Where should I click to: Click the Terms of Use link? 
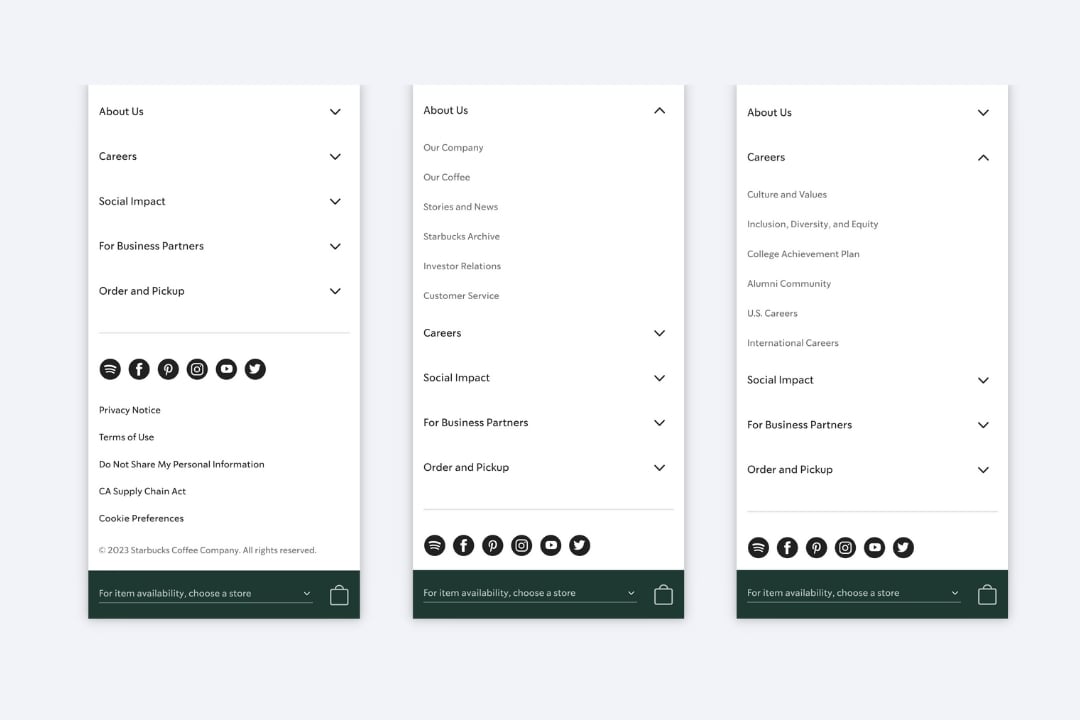pyautogui.click(x=126, y=437)
